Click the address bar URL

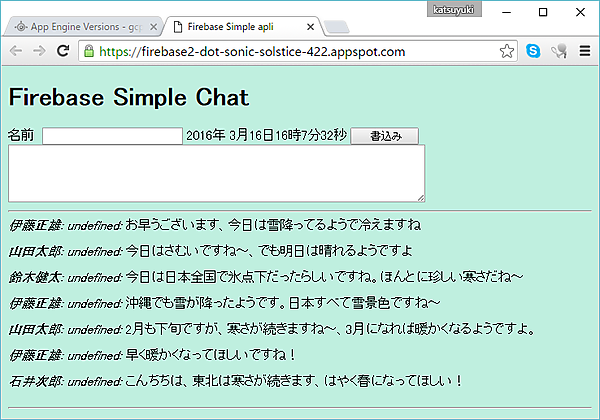click(252, 51)
